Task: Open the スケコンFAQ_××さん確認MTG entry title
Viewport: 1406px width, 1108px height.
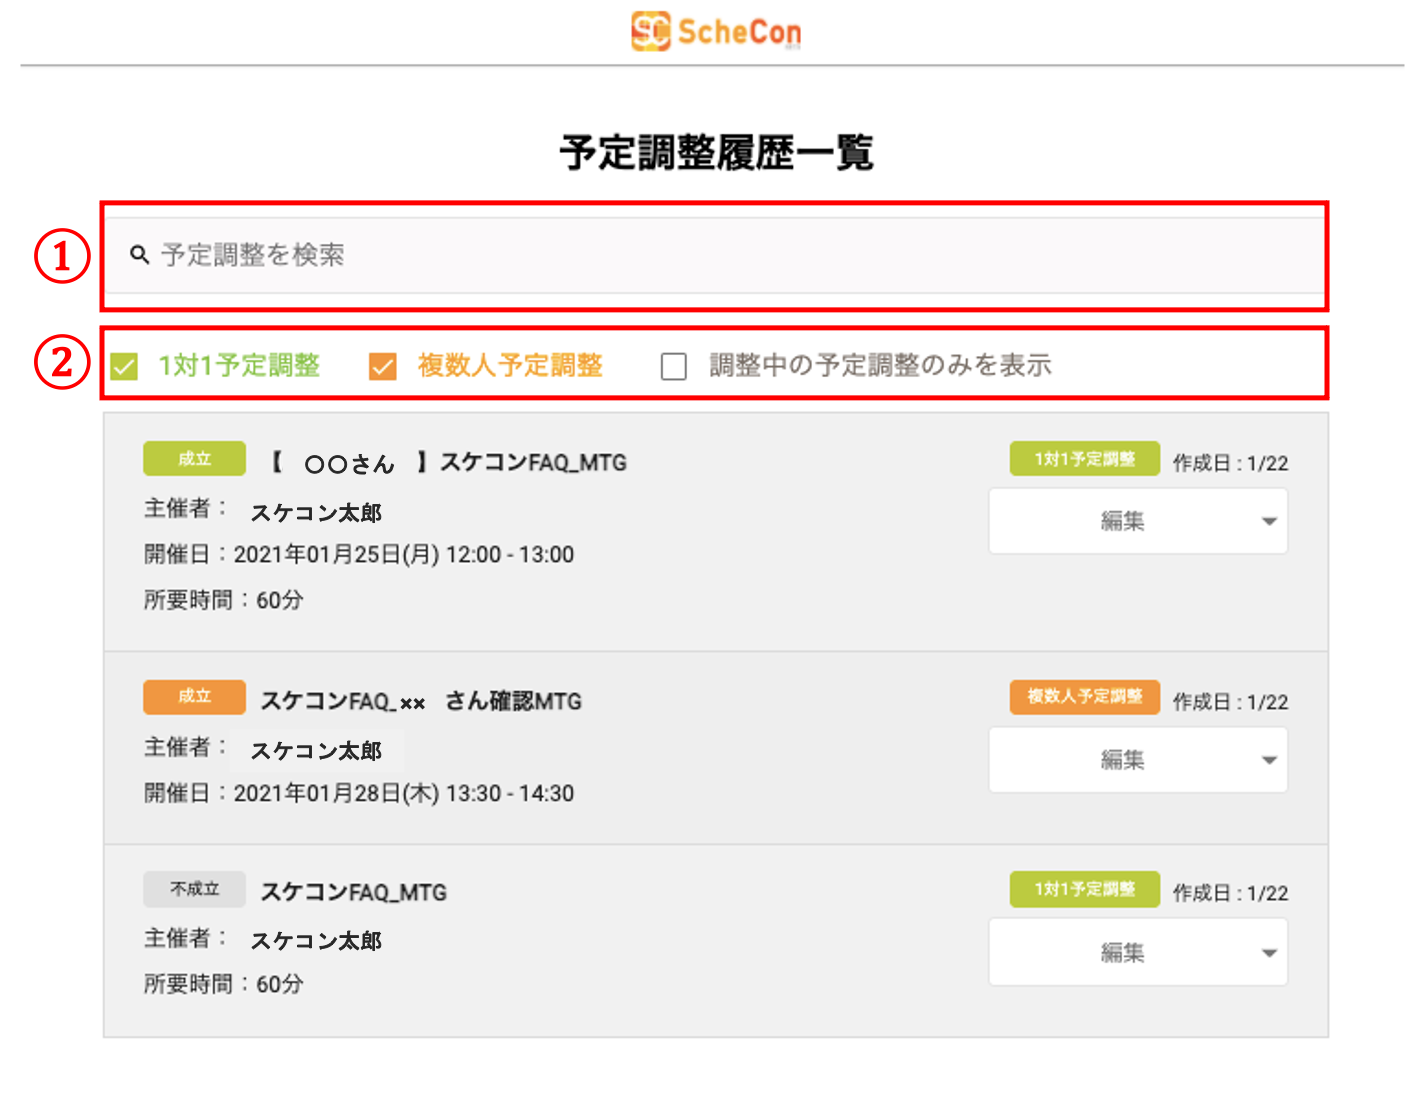Action: tap(420, 701)
